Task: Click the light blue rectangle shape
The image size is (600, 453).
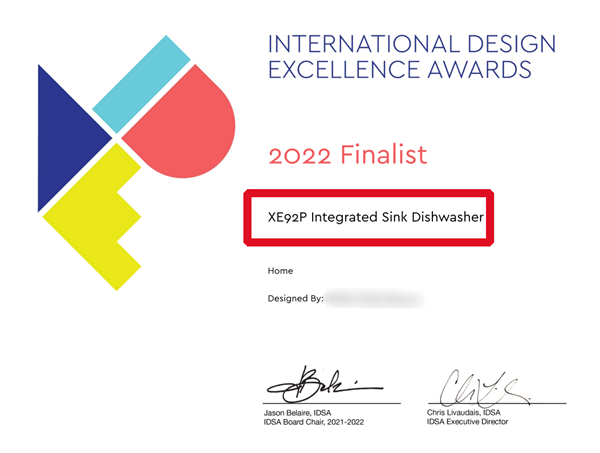Action: 141,85
